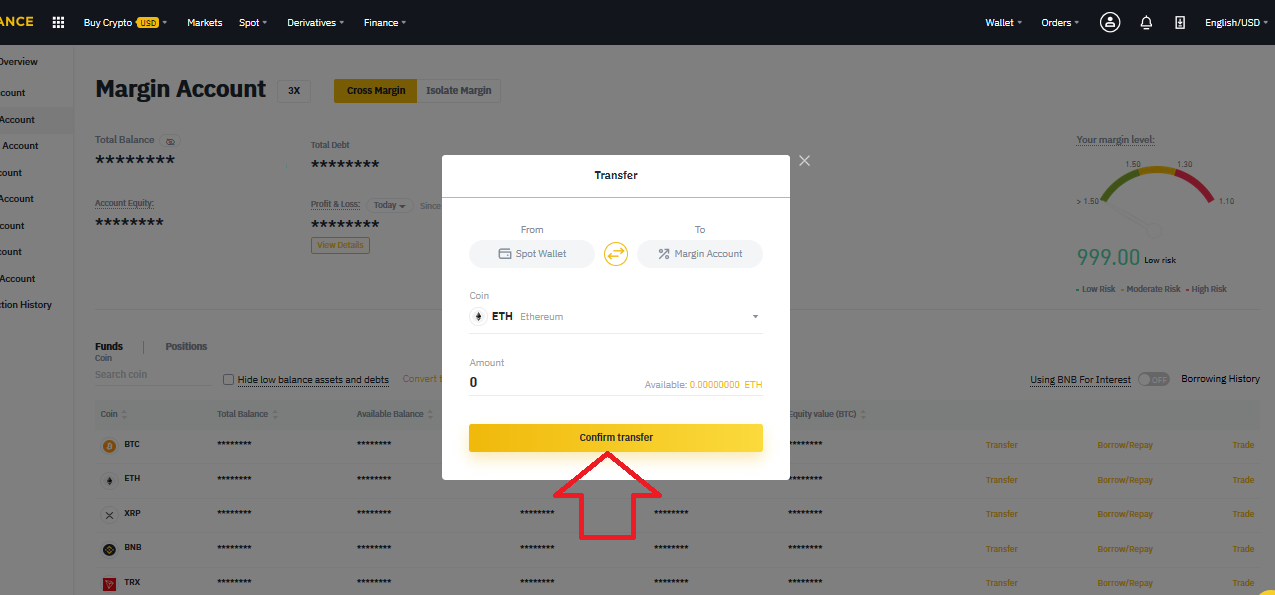This screenshot has height=595, width=1275.
Task: Expand the Spot menu
Action: [253, 22]
